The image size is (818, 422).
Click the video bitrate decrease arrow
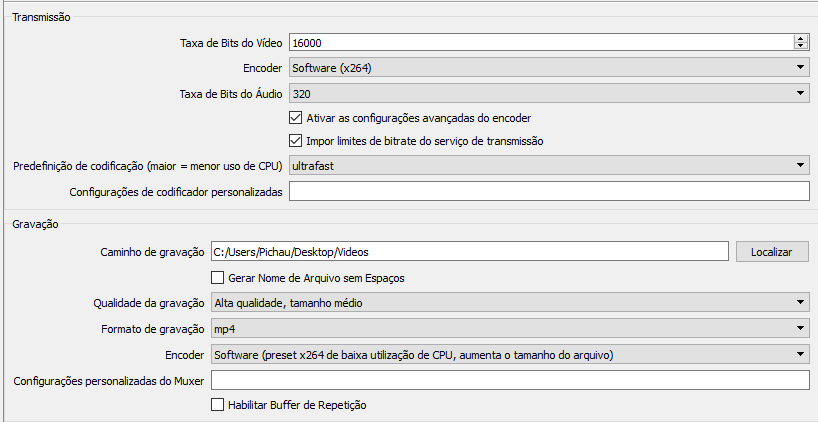800,46
